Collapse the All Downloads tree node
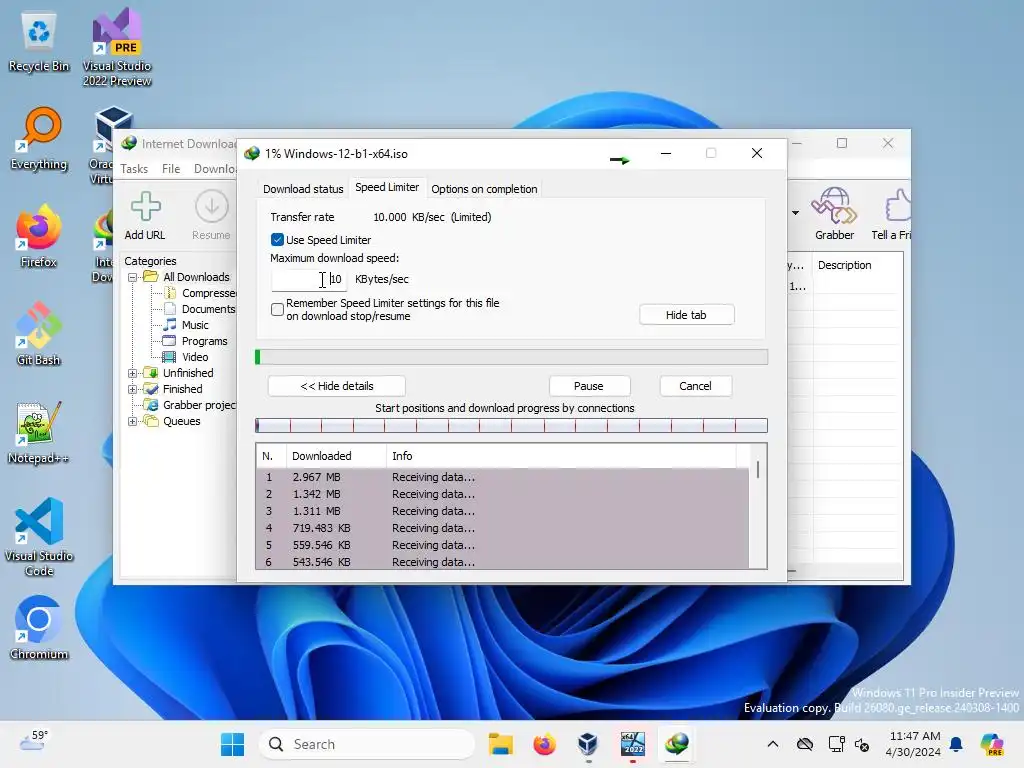The width and height of the screenshot is (1024, 768). pos(133,277)
